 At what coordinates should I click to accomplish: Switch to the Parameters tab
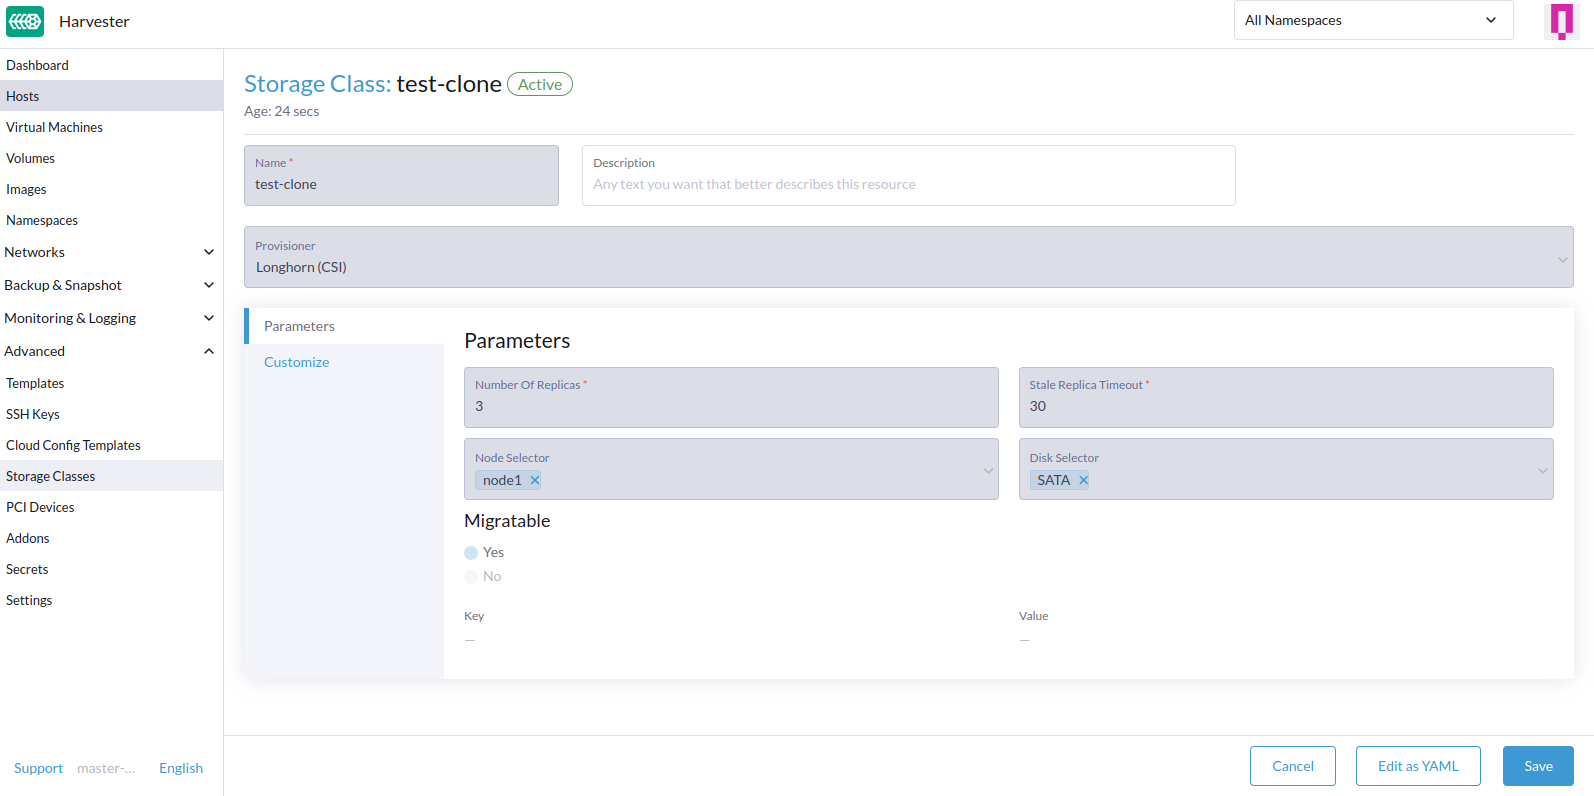pos(344,326)
